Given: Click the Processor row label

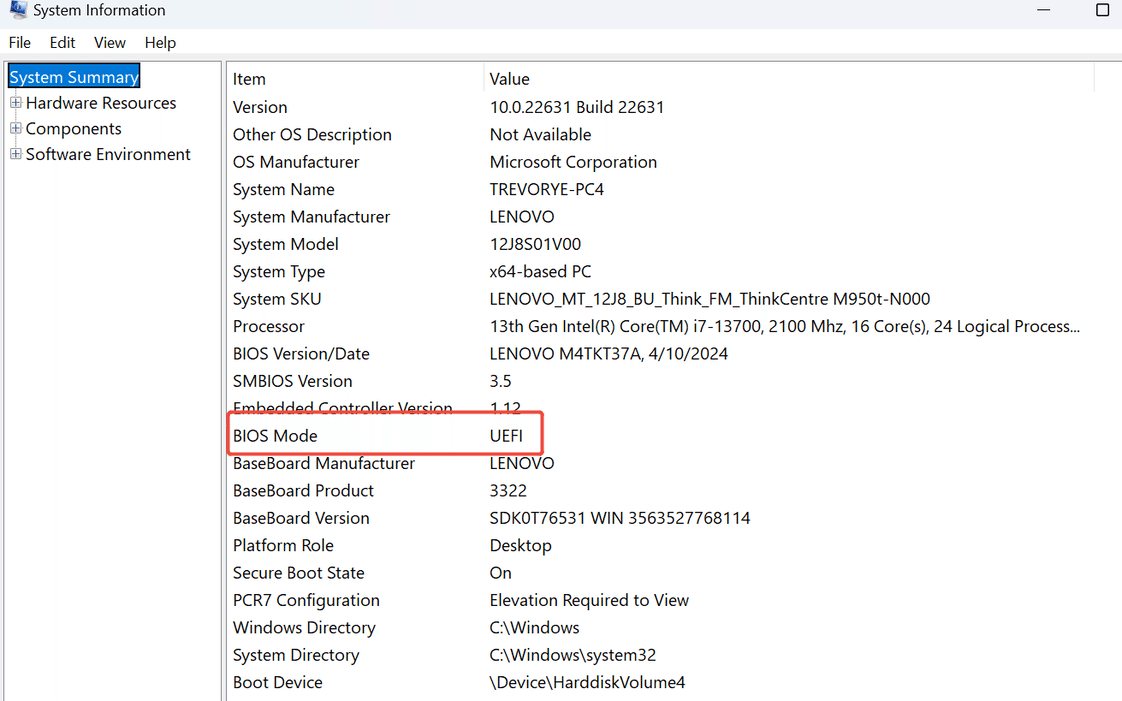Looking at the screenshot, I should (x=268, y=327).
